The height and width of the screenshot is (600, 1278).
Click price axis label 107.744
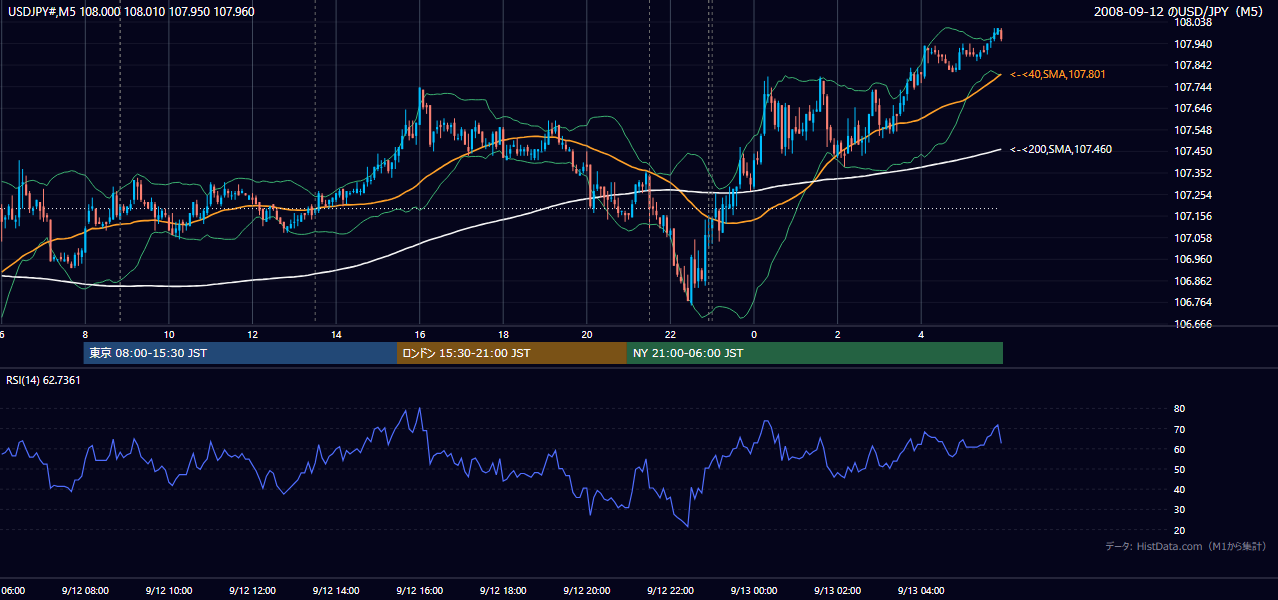pos(1194,87)
